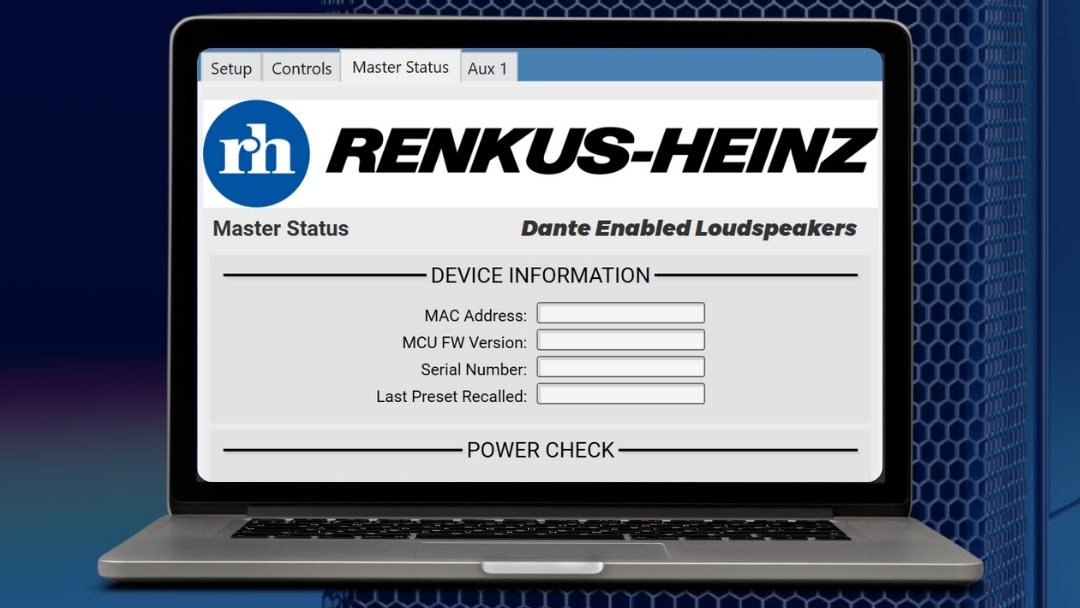The width and height of the screenshot is (1080, 608).
Task: Click the MCU FW Version field
Action: click(621, 339)
